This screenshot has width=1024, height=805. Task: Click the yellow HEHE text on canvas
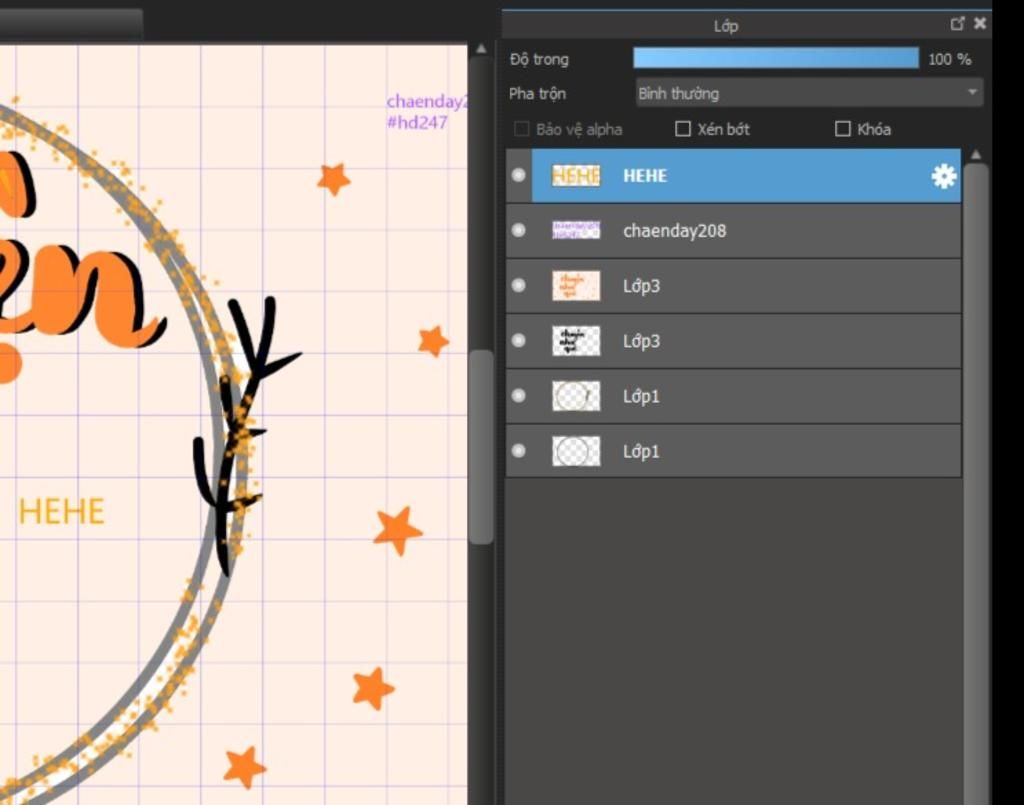pyautogui.click(x=61, y=512)
